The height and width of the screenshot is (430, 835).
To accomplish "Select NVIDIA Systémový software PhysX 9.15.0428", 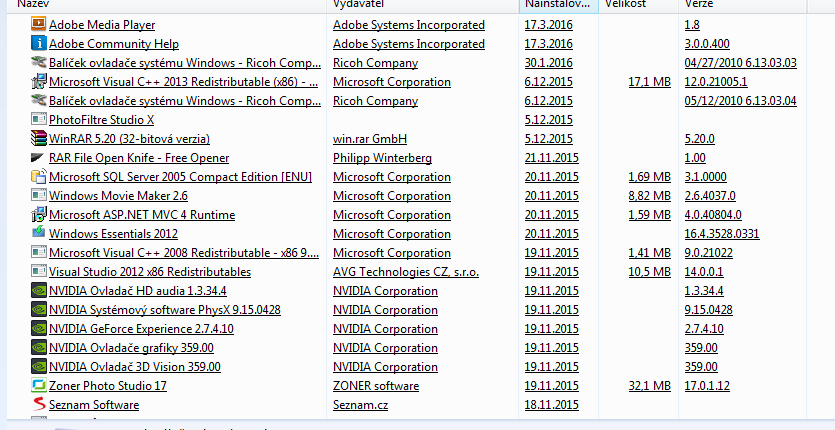I will (165, 310).
